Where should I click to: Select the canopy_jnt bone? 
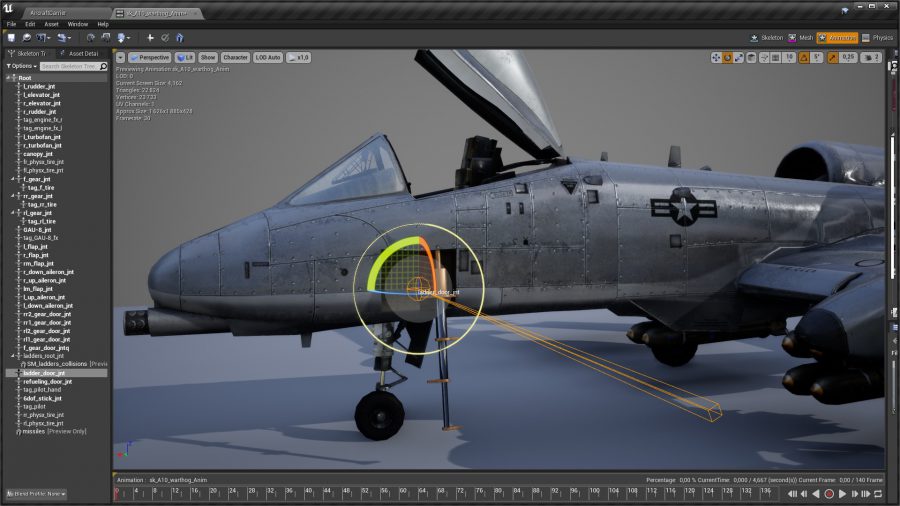coord(38,154)
